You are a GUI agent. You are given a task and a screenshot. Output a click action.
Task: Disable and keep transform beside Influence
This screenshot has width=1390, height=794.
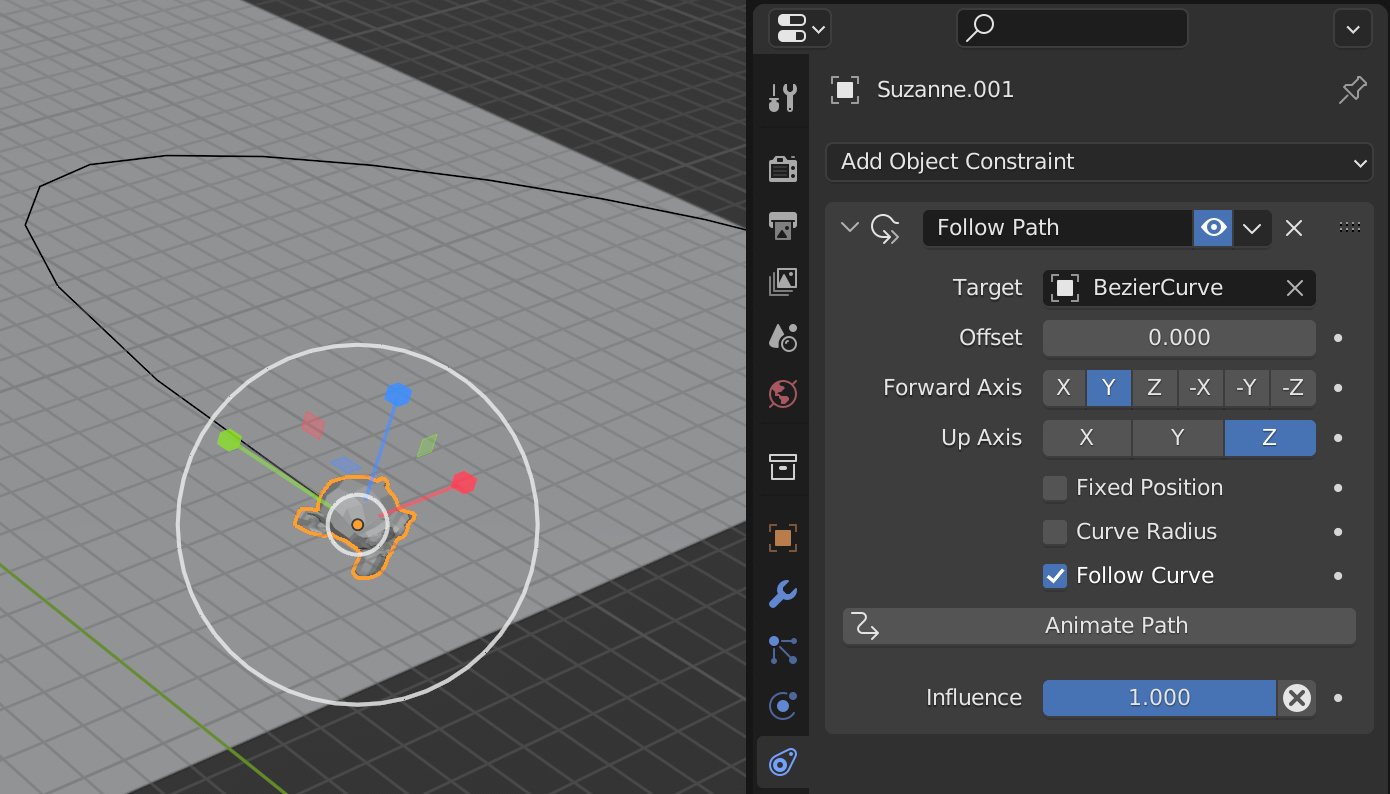coord(1297,698)
